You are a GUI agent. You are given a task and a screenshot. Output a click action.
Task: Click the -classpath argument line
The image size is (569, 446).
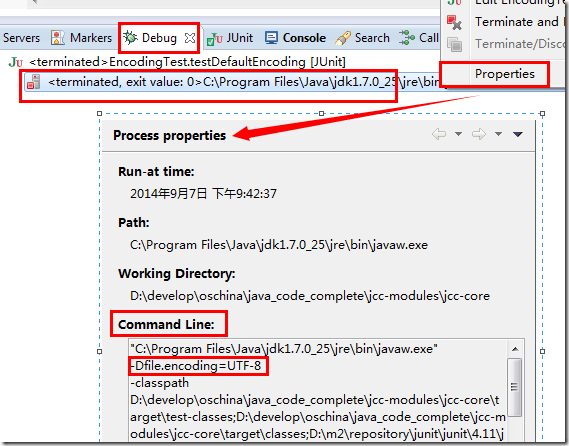pos(160,383)
